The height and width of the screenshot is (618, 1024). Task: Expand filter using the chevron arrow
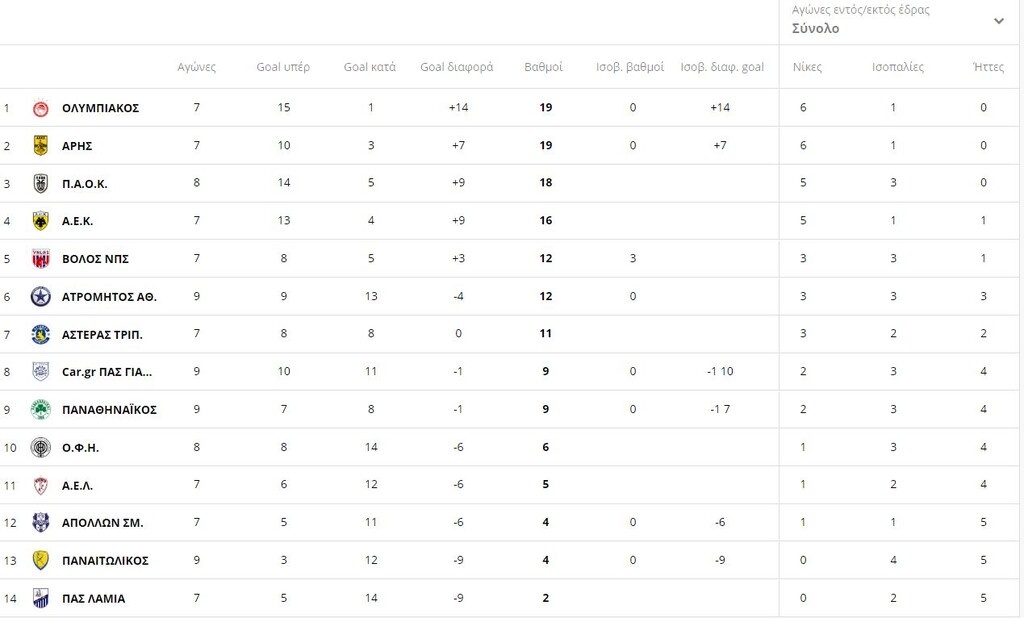[x=998, y=21]
